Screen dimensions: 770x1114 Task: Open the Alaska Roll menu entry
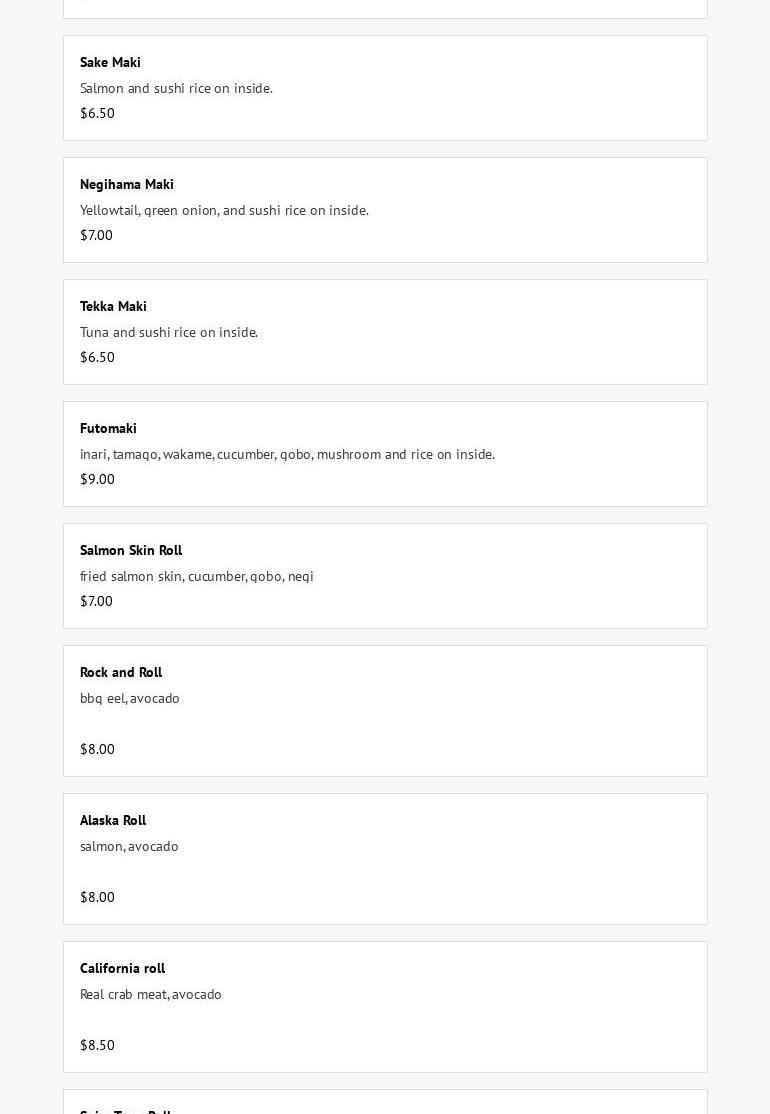click(x=113, y=820)
